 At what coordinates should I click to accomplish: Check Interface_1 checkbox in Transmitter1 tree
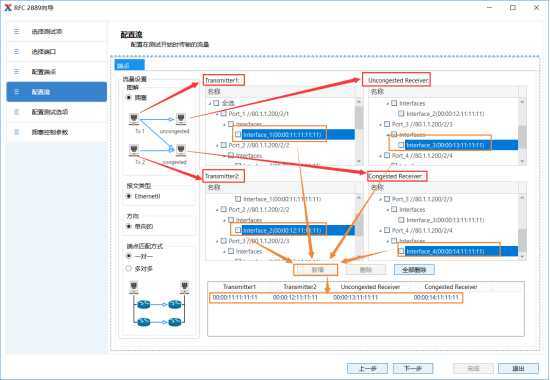tap(238, 134)
